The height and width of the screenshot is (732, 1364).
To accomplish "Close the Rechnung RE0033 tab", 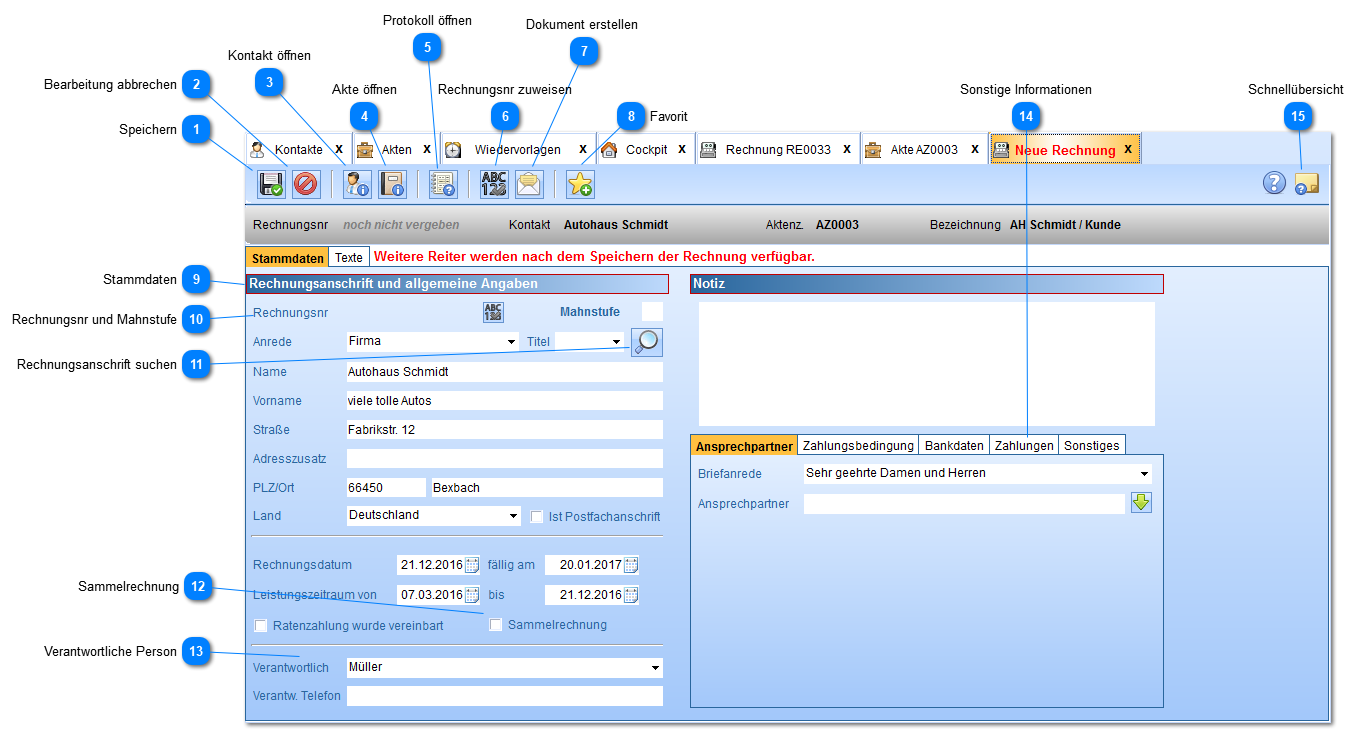I will (x=847, y=149).
